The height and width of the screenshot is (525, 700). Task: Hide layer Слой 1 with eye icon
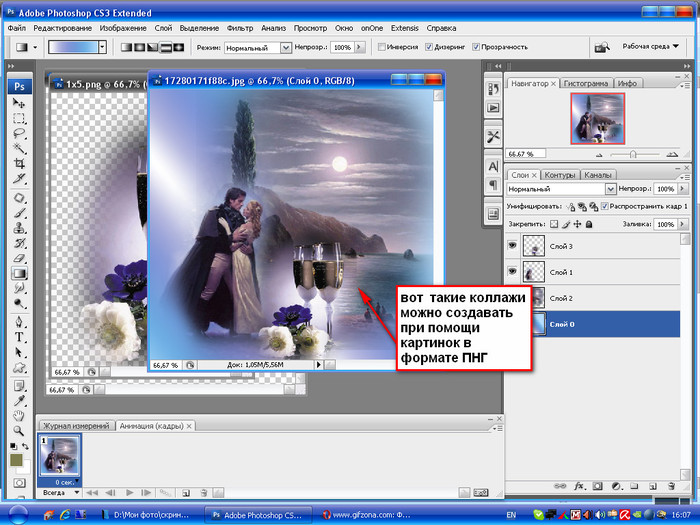512,271
